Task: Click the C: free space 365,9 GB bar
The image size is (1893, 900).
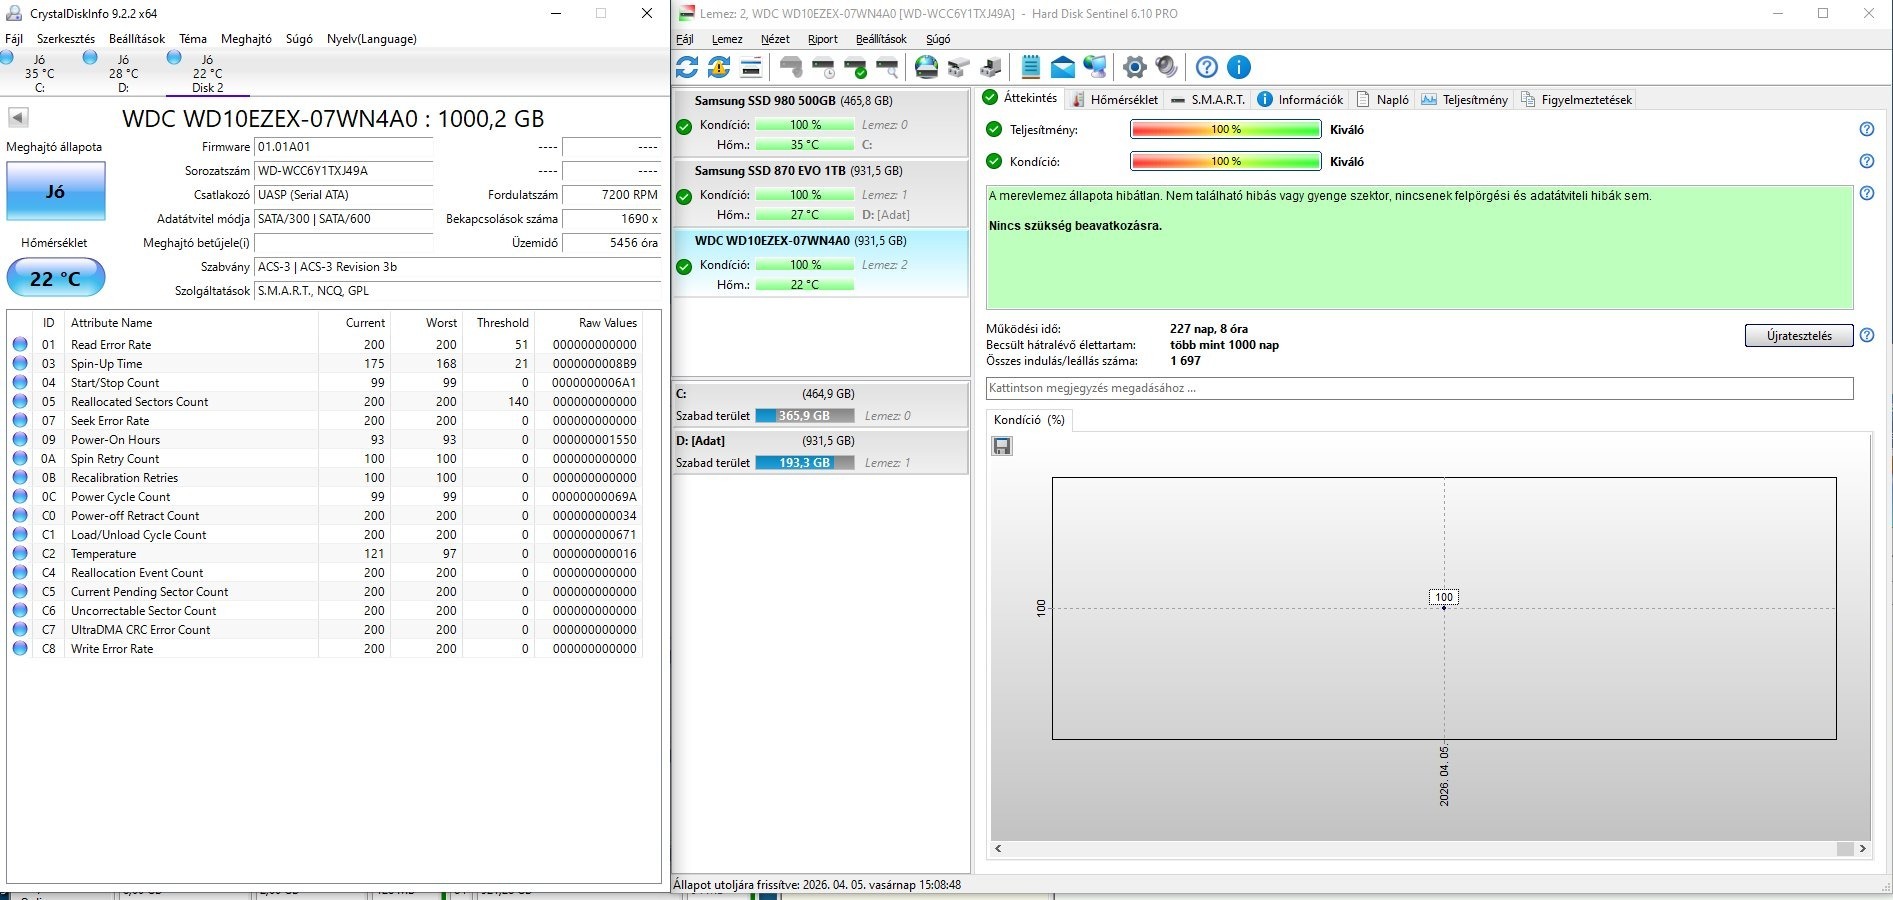Action: (804, 416)
